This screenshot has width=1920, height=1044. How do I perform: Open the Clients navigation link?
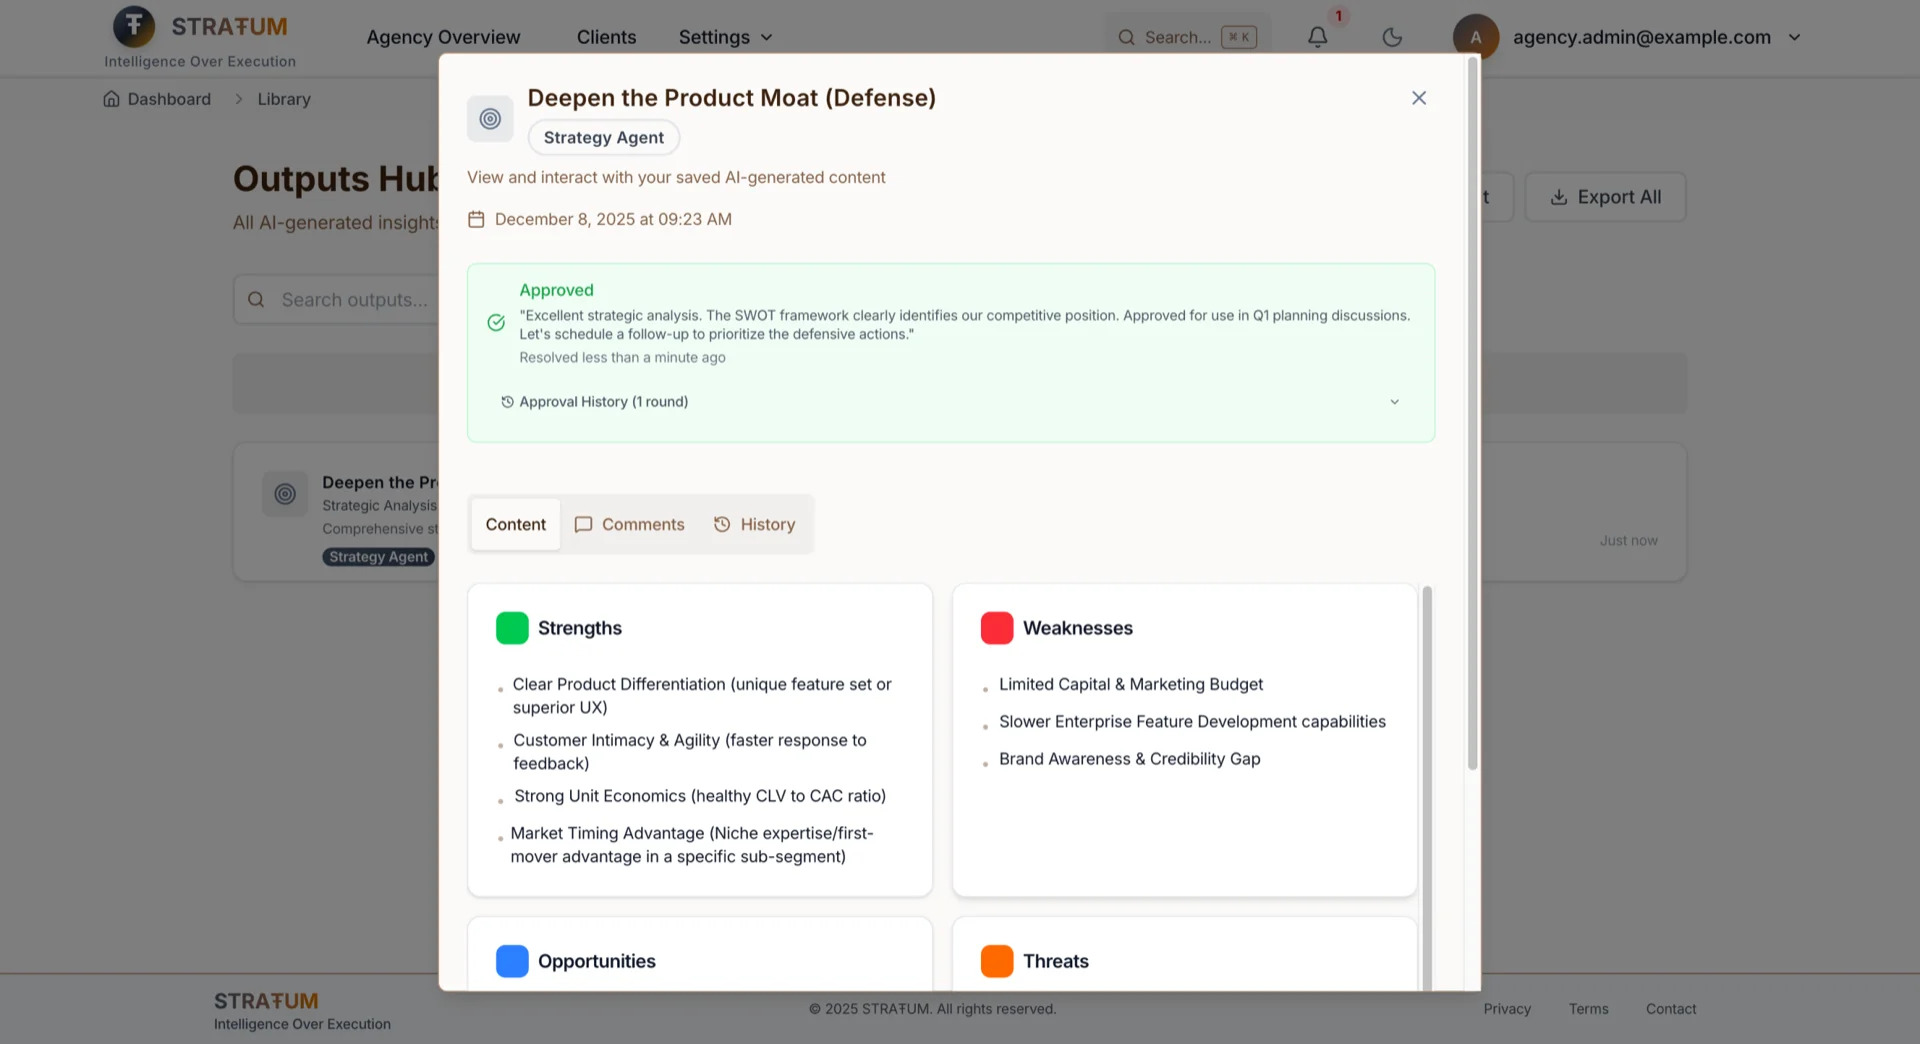pos(606,37)
